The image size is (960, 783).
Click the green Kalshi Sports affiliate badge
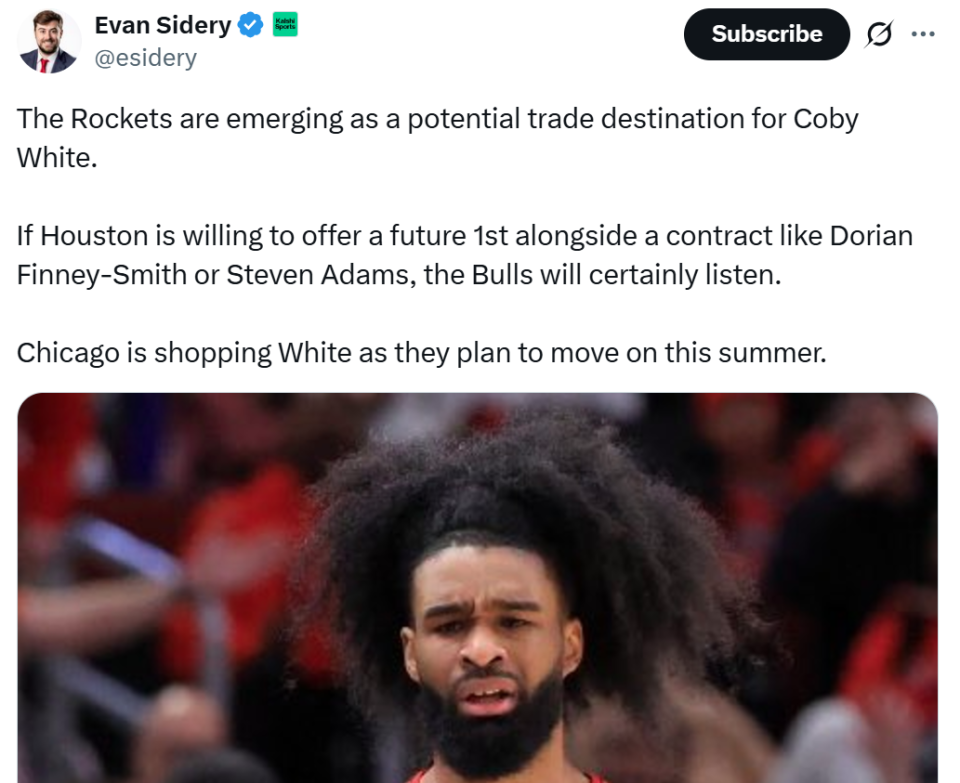tap(285, 24)
